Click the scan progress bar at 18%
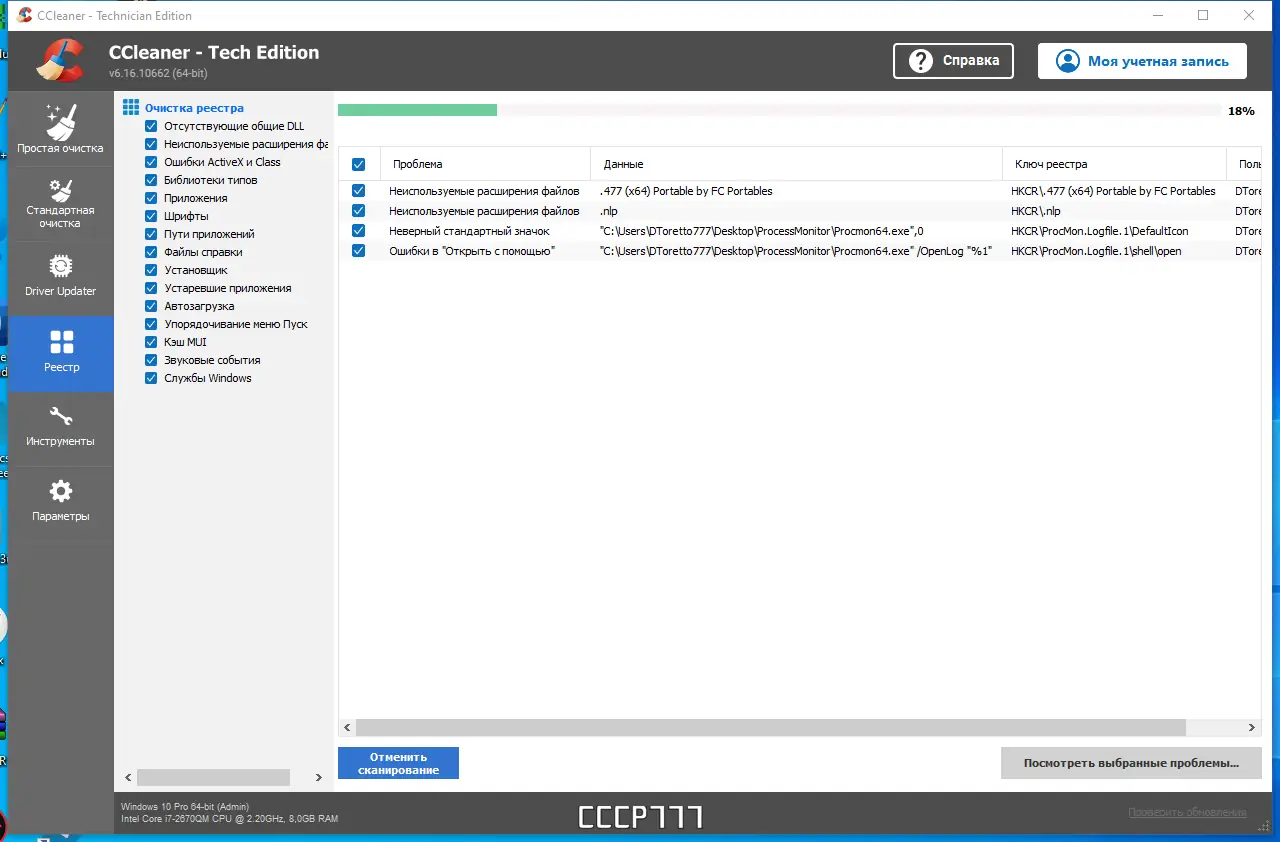Image resolution: width=1280 pixels, height=842 pixels. [779, 110]
